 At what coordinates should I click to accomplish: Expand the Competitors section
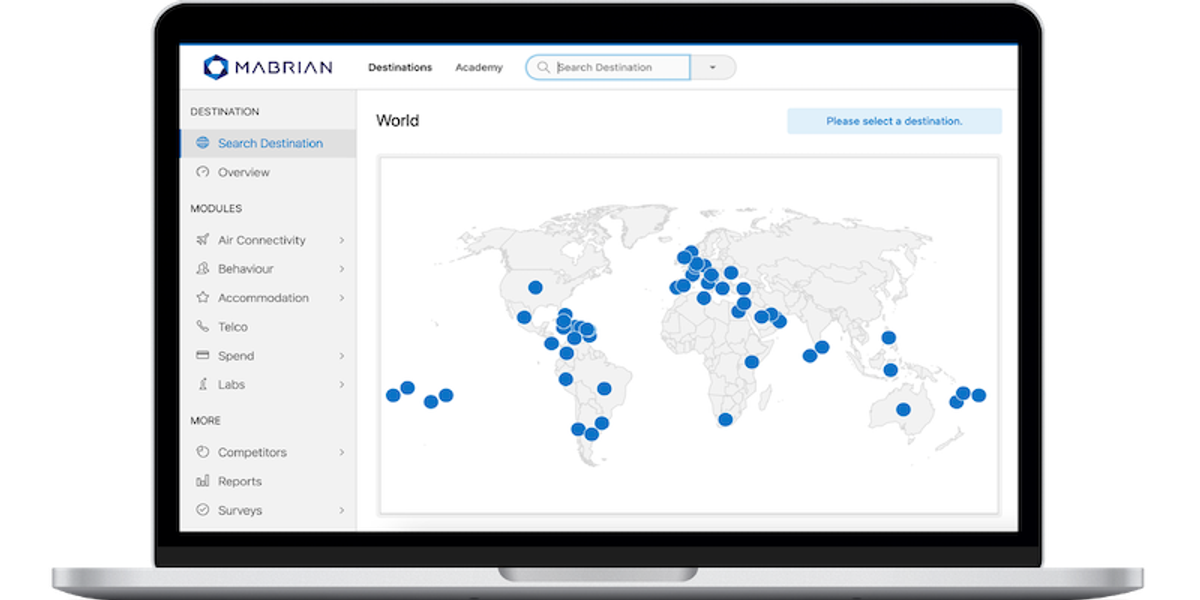[x=343, y=452]
